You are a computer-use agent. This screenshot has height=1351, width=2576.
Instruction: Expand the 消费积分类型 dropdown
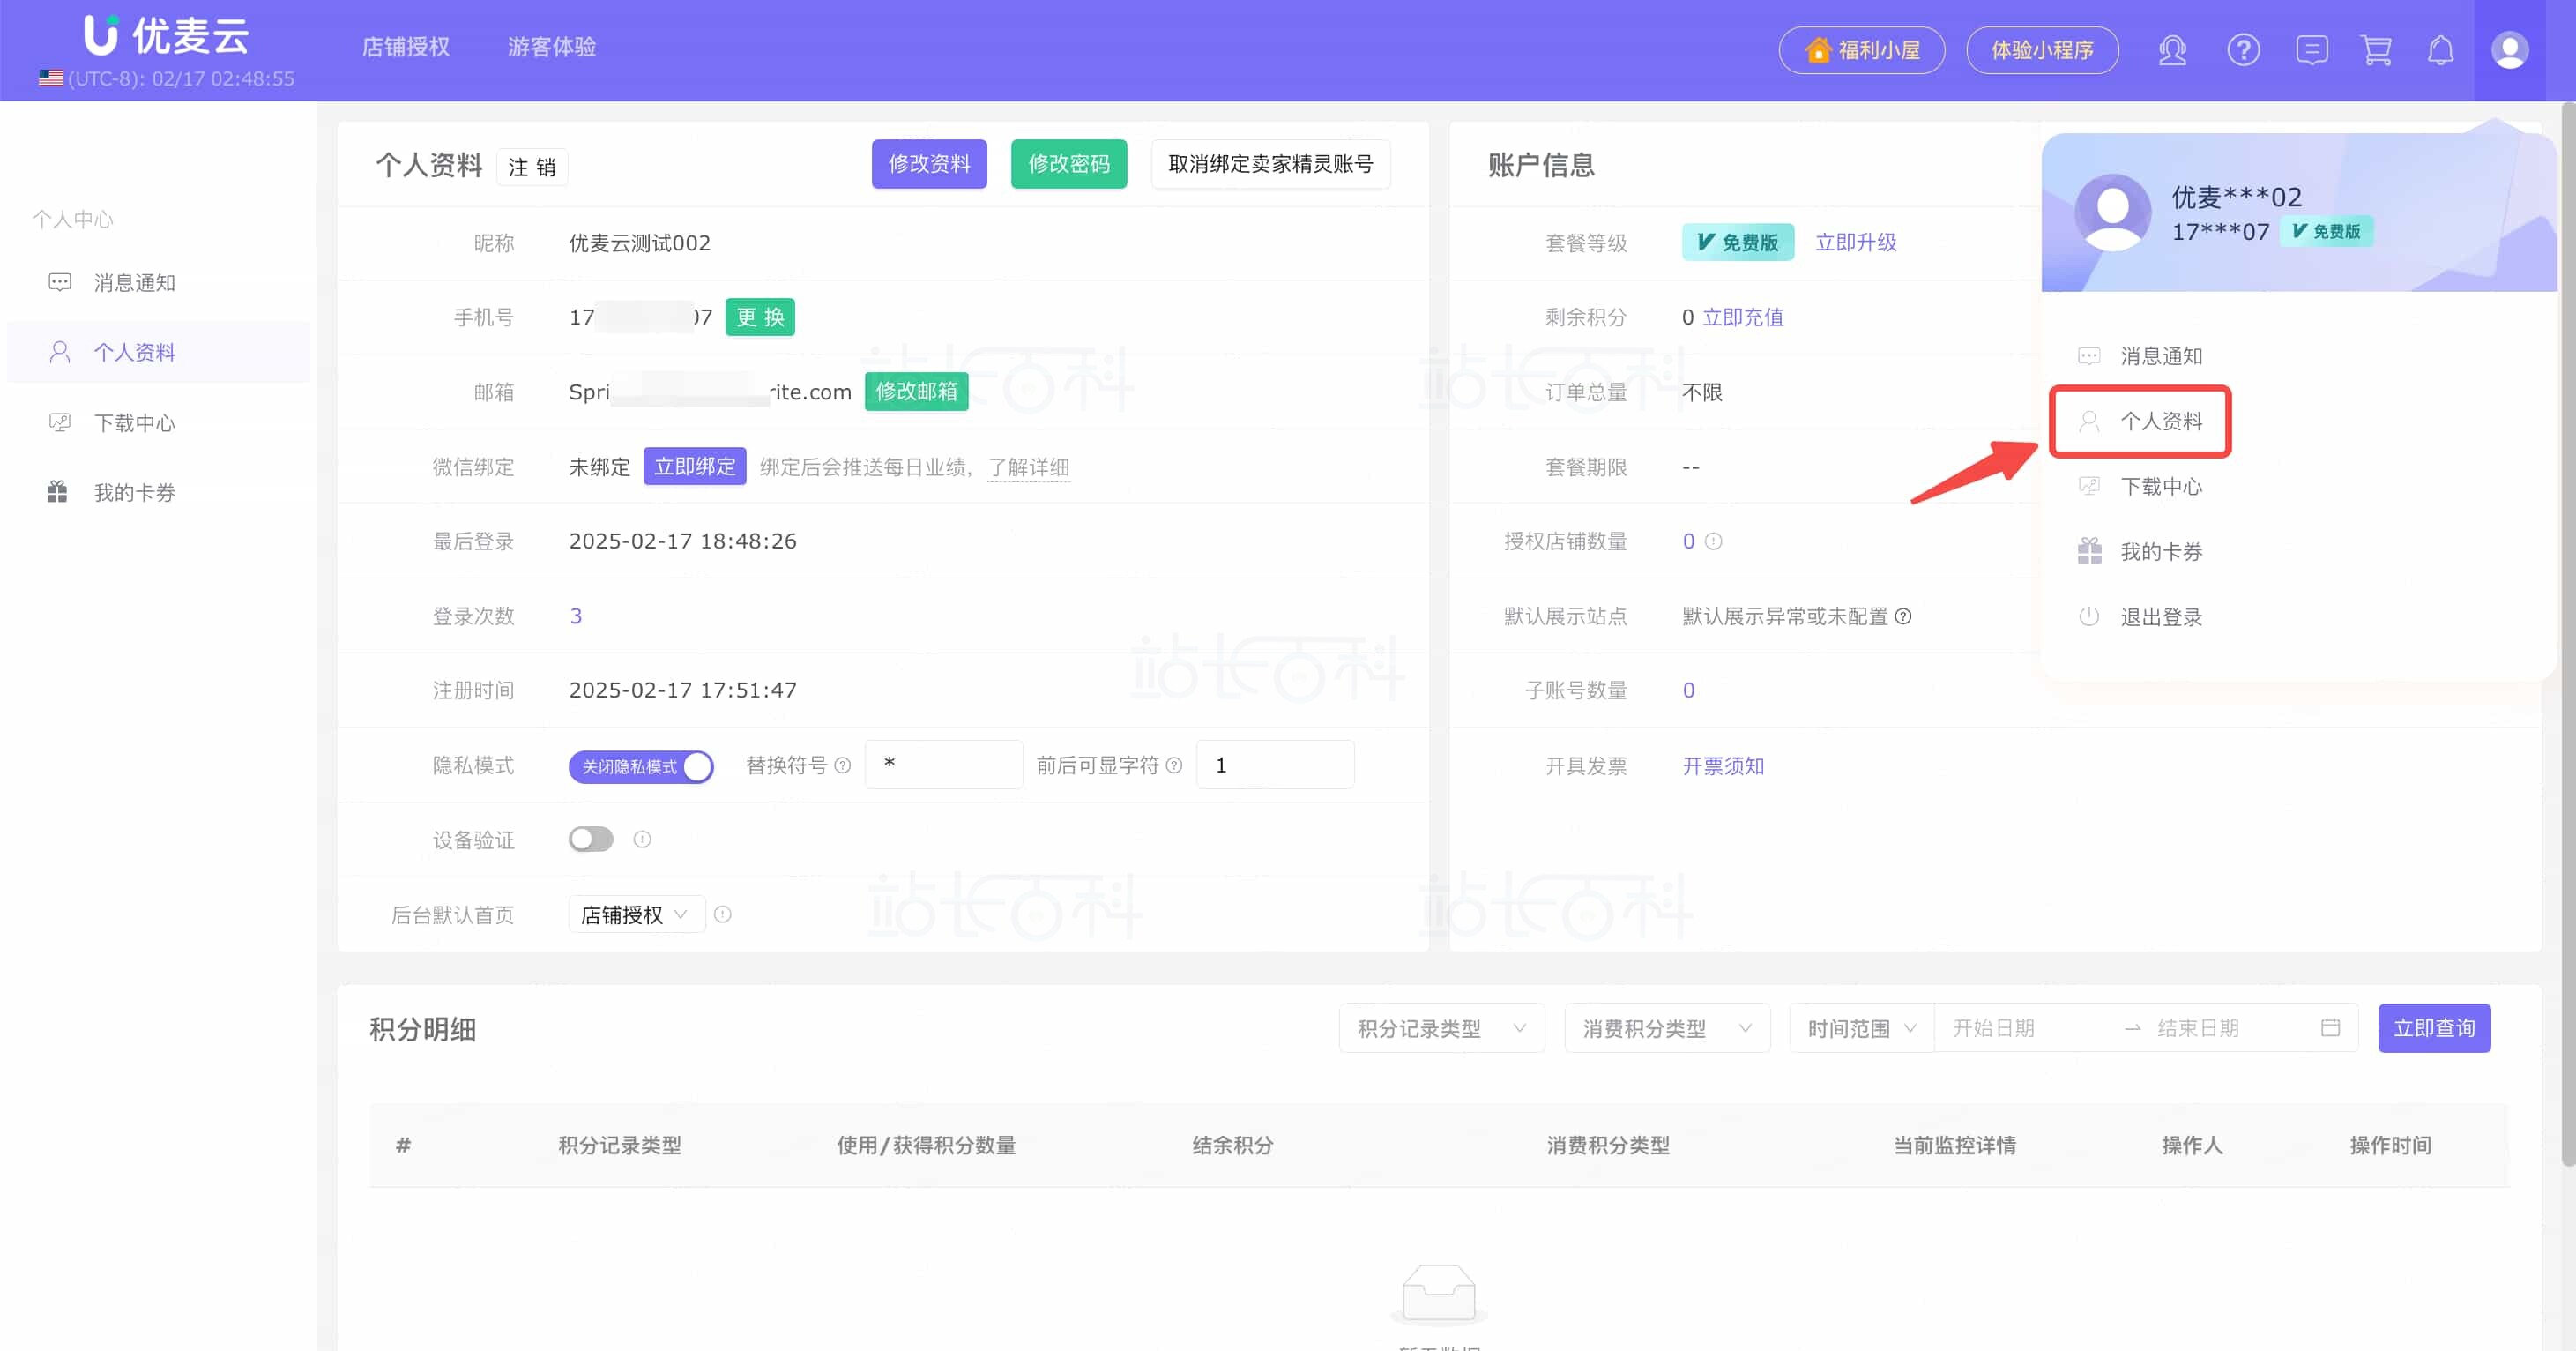click(1666, 1027)
